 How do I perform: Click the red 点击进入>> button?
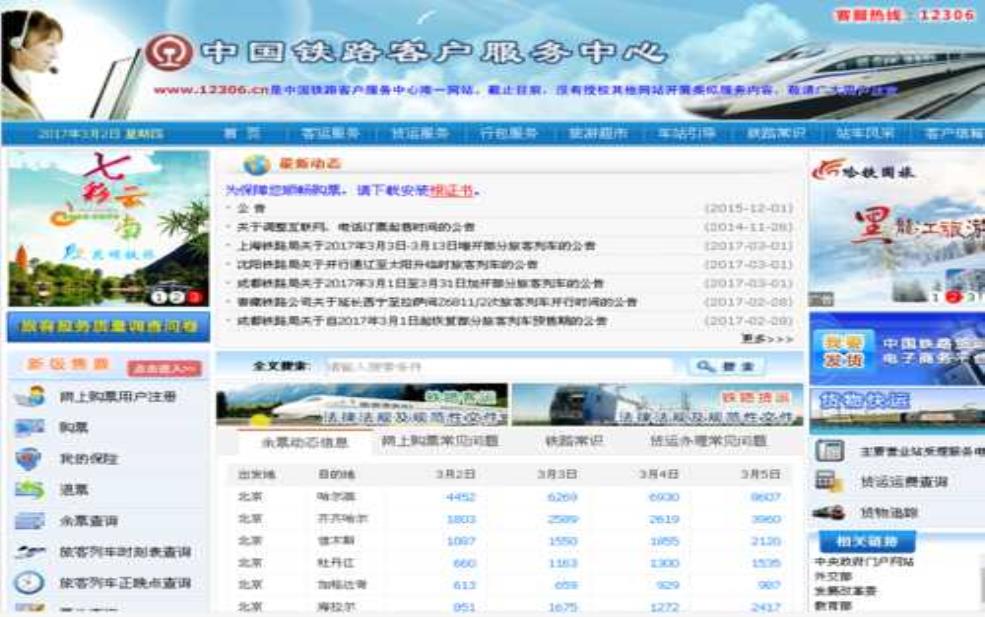pos(165,369)
